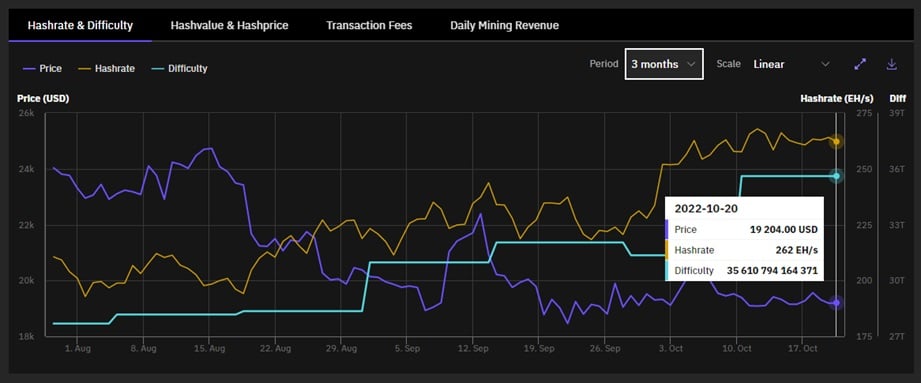Viewport: 921px width, 383px height.
Task: Click the yellow Hashrate endpoint marker
Action: [x=836, y=142]
